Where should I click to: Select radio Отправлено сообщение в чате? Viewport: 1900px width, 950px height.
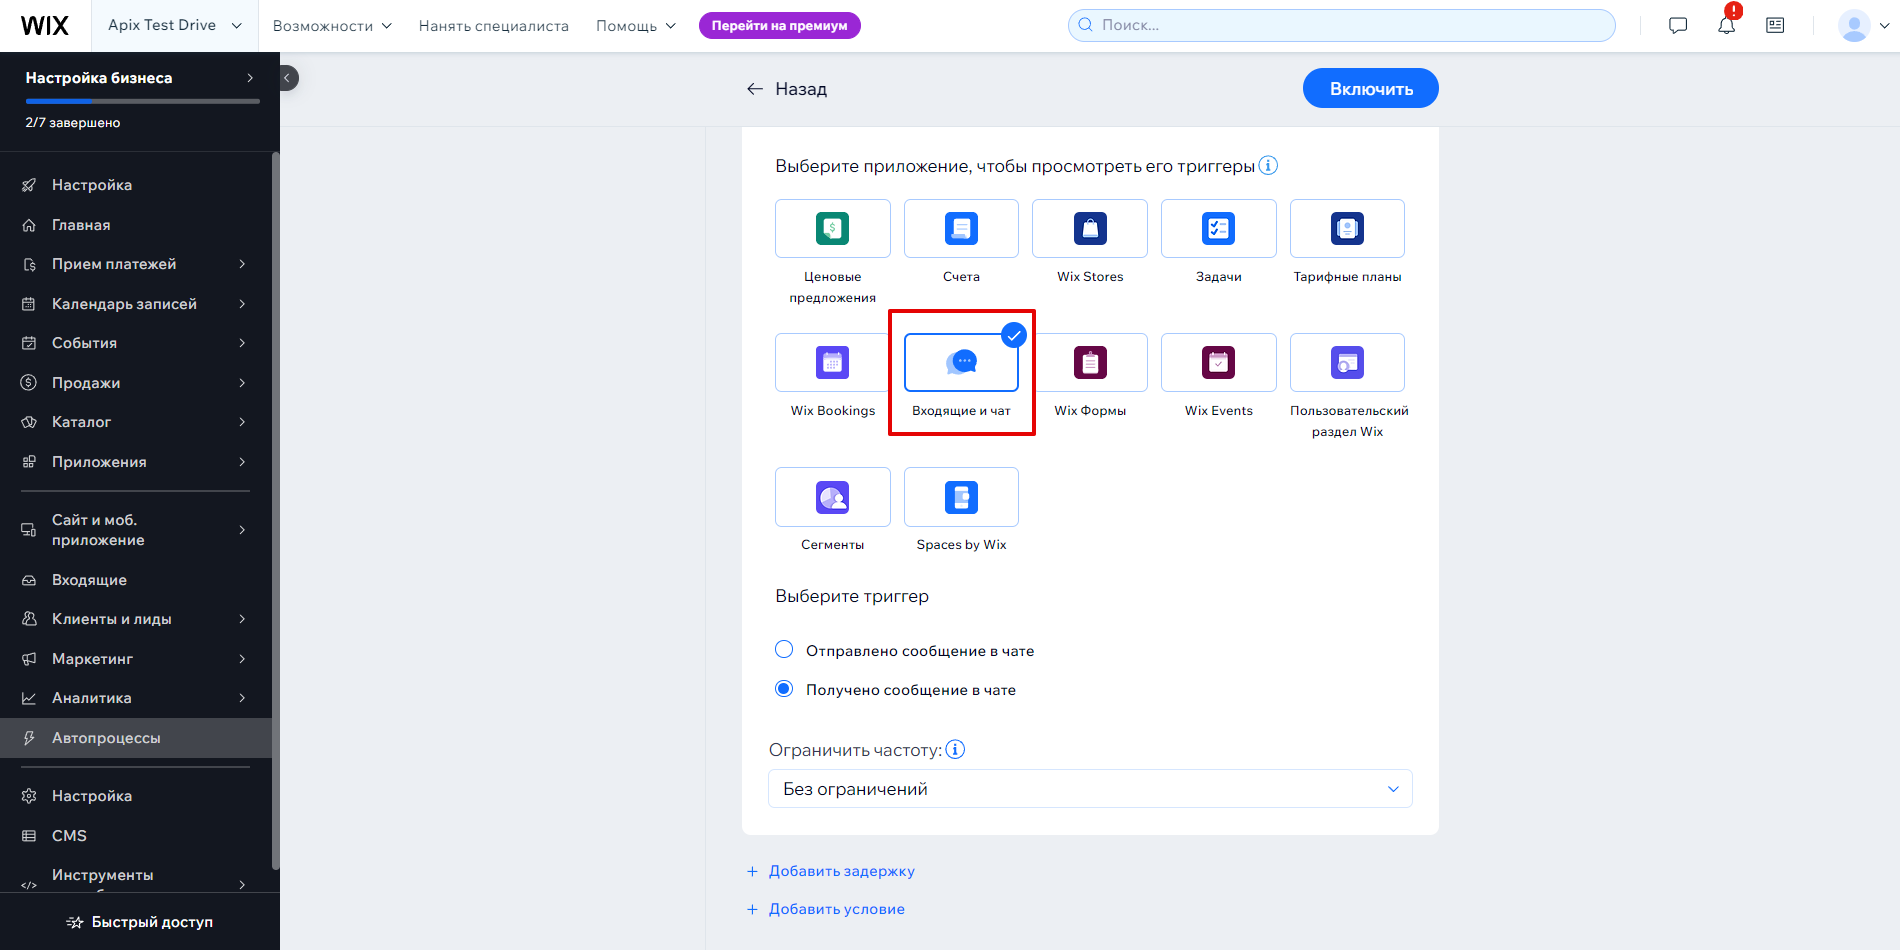point(784,650)
